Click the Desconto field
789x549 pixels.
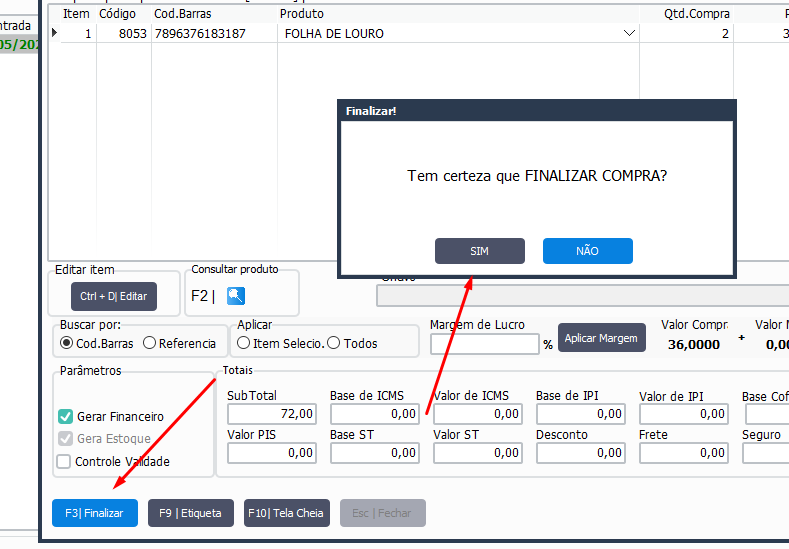point(581,453)
